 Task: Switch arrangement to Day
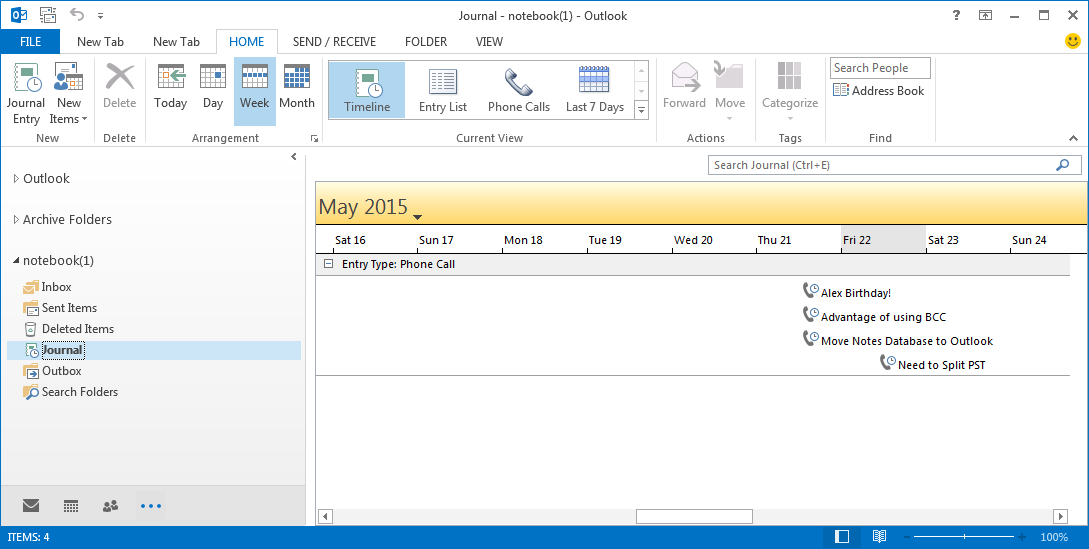pyautogui.click(x=213, y=87)
